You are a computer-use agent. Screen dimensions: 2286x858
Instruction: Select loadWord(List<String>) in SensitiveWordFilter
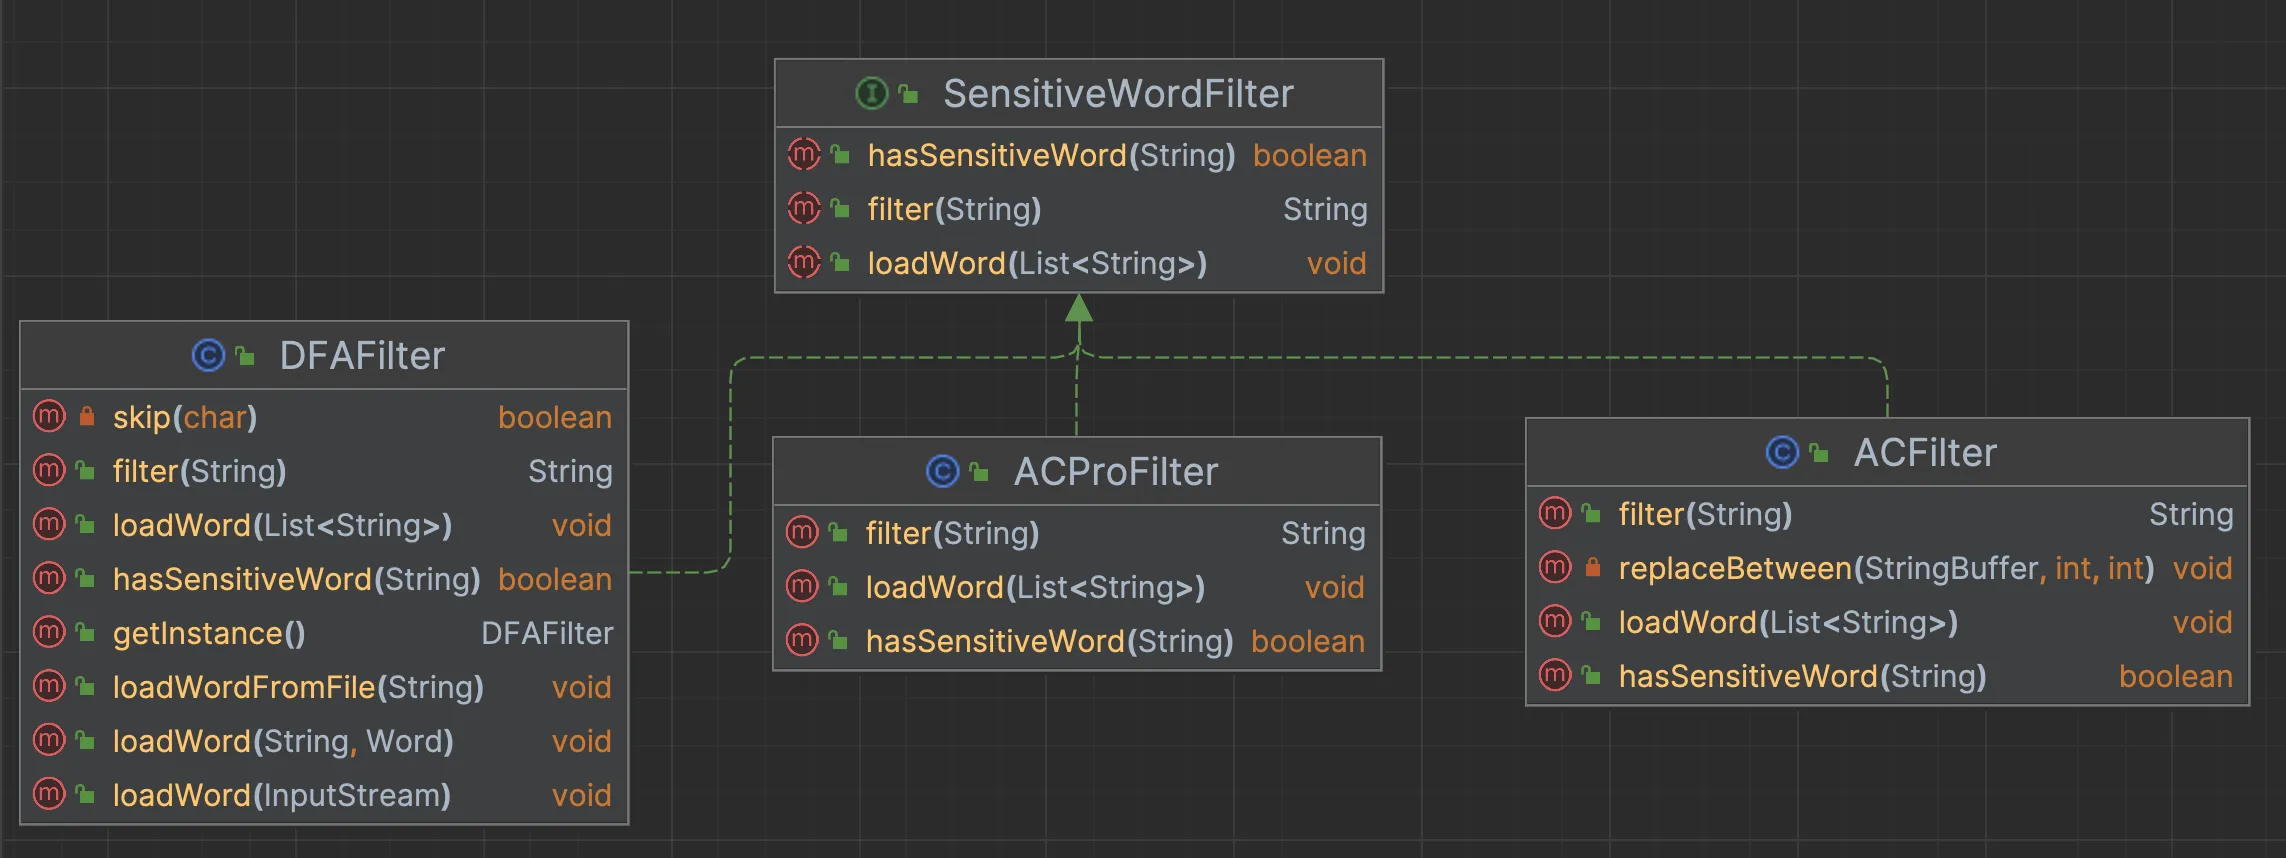(1037, 263)
